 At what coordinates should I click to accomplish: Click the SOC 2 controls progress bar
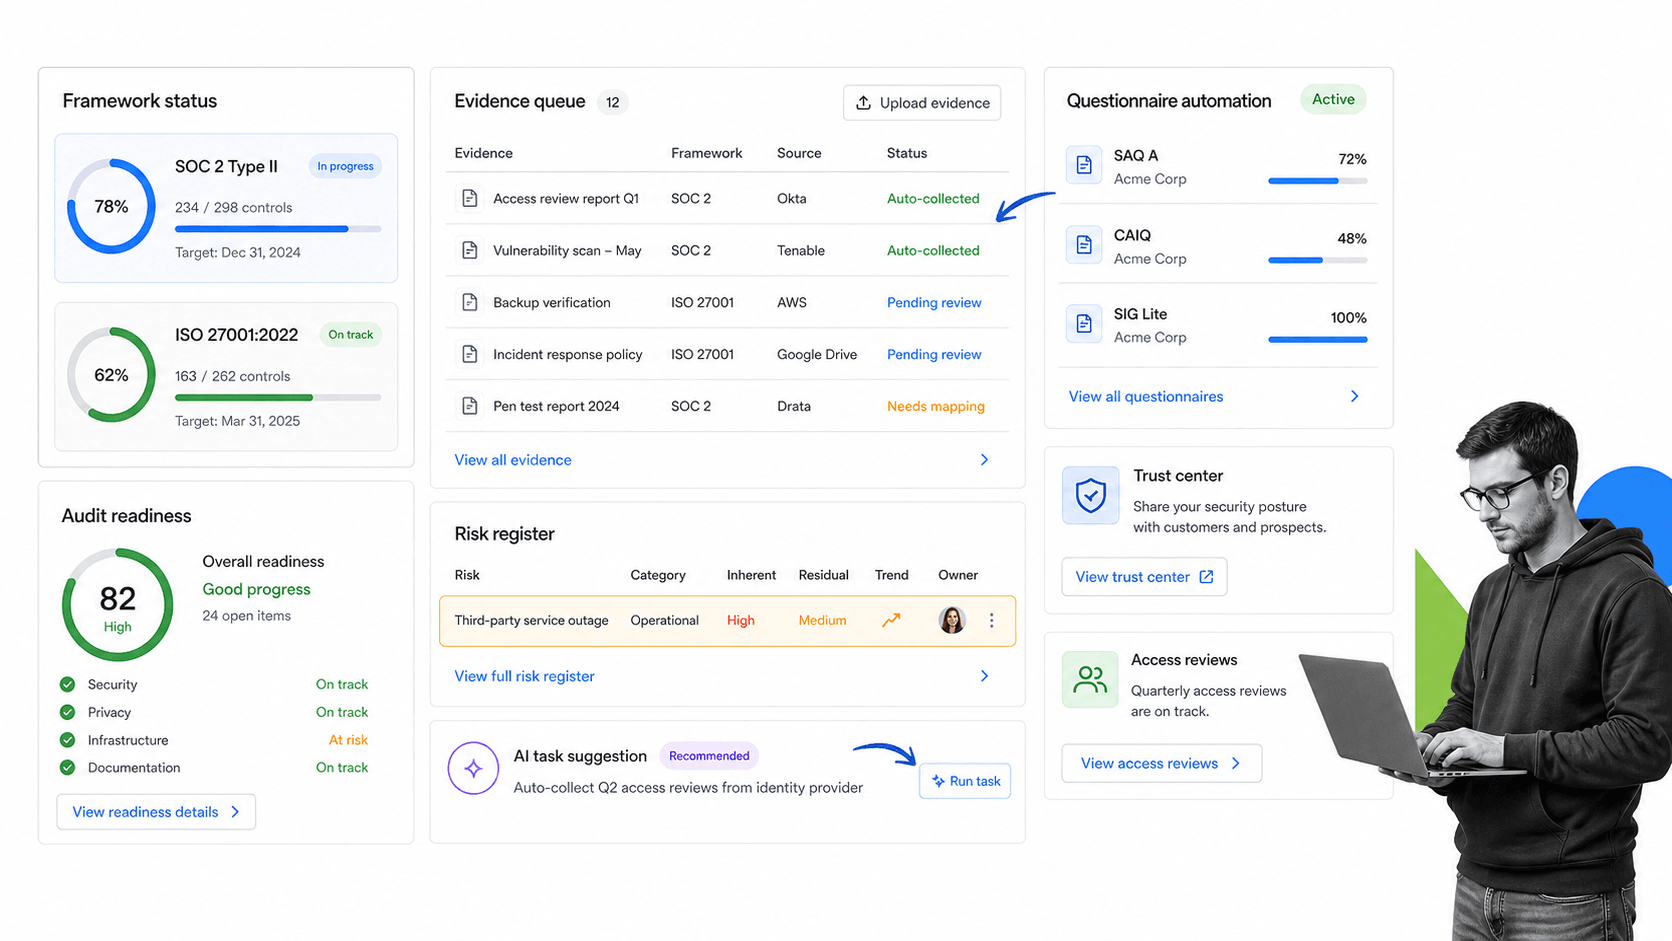point(278,229)
